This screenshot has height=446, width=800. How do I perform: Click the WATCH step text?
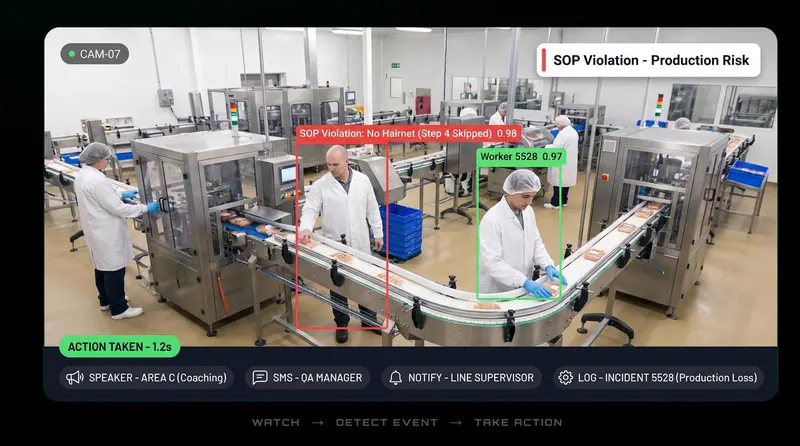click(x=276, y=423)
